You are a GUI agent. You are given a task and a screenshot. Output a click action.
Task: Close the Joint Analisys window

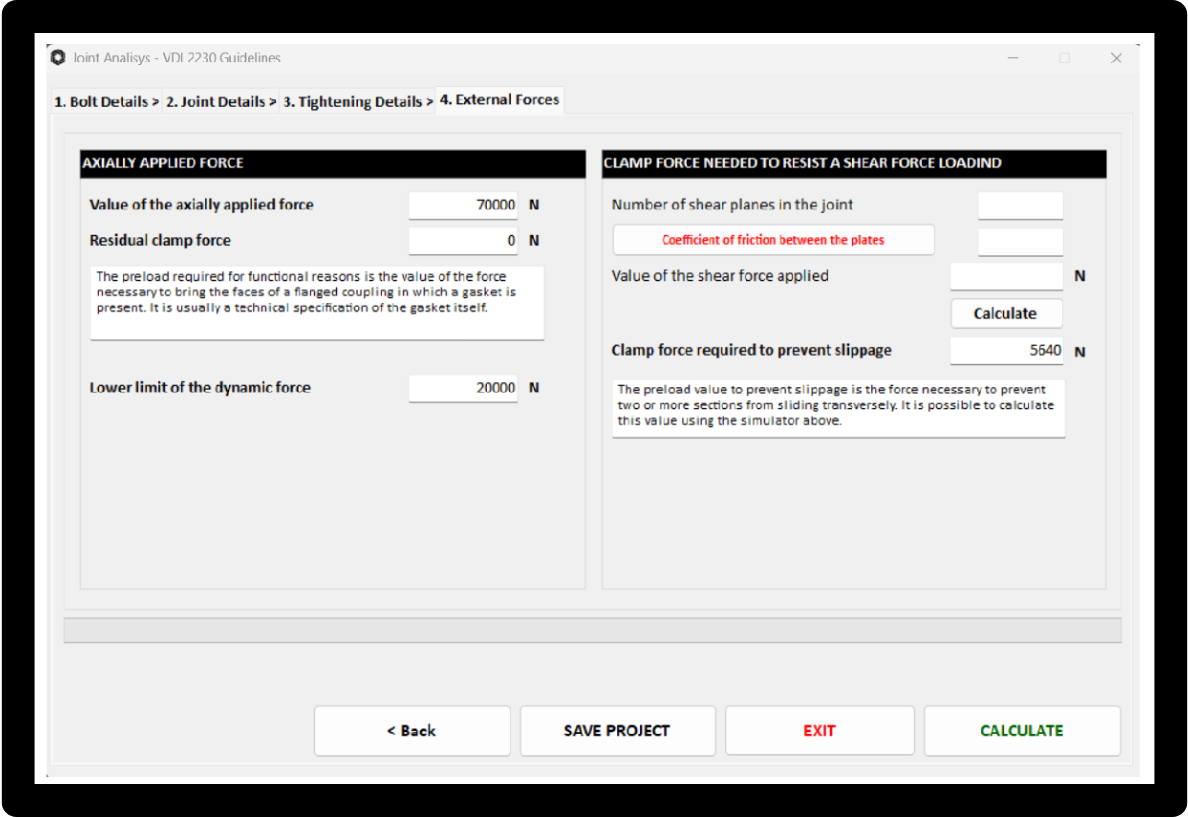pos(1116,58)
